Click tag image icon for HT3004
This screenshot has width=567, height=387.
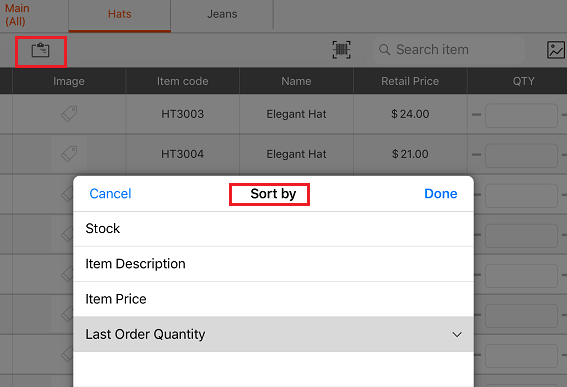(x=69, y=154)
